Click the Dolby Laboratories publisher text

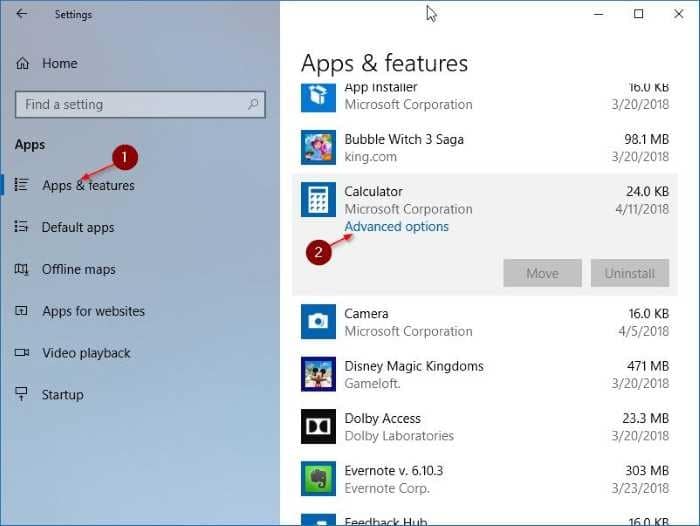point(399,436)
